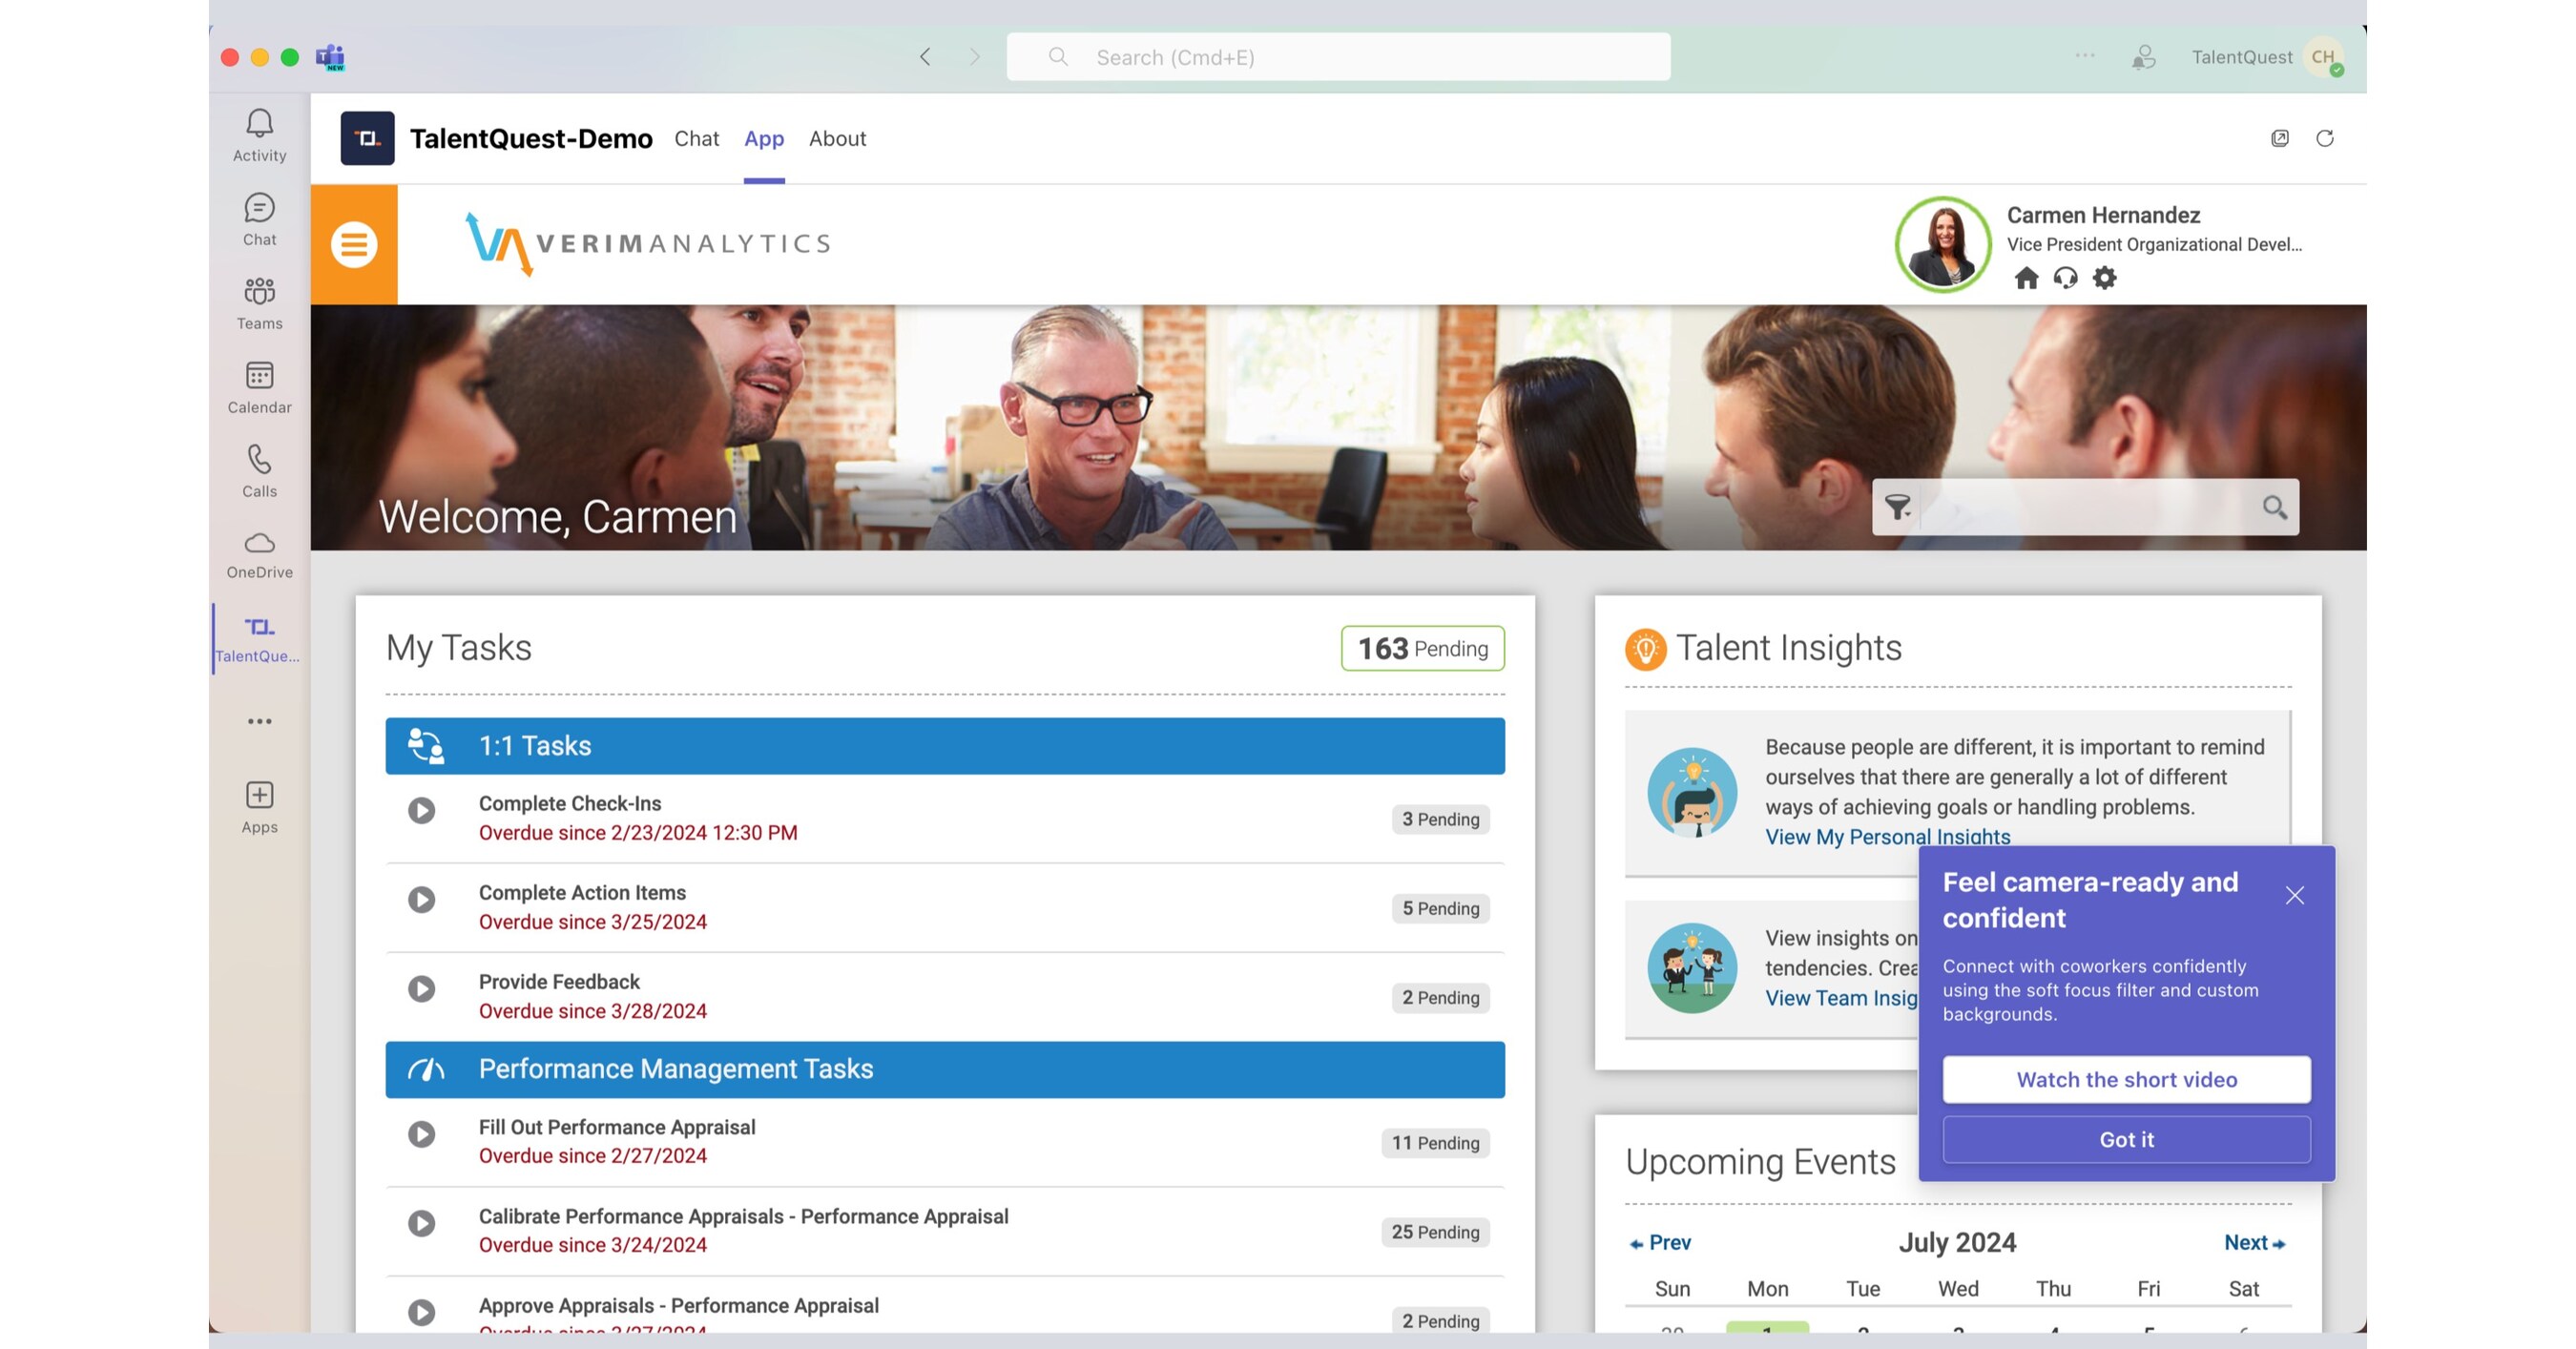Viewport: 2576px width, 1349px height.
Task: Switch to the Chat tab of TalentQuest-Demo
Action: [x=697, y=139]
